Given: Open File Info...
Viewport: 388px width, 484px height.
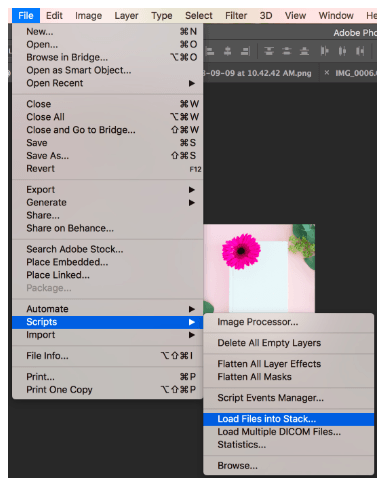Looking at the screenshot, I should [x=108, y=356].
